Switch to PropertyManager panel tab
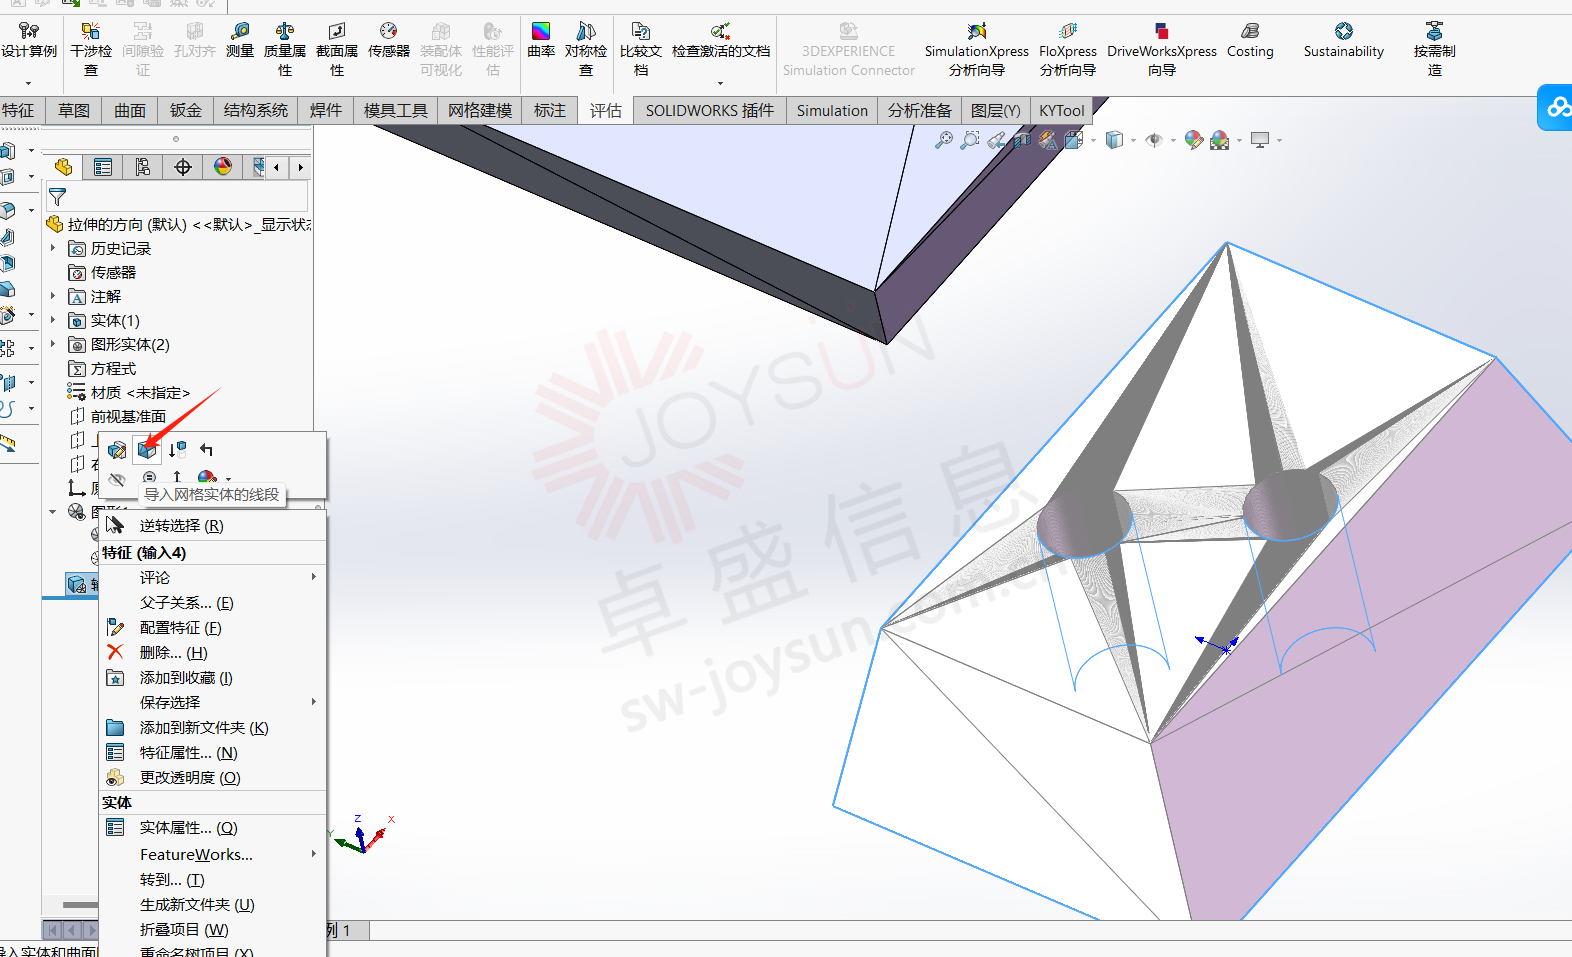1572x957 pixels. [103, 167]
